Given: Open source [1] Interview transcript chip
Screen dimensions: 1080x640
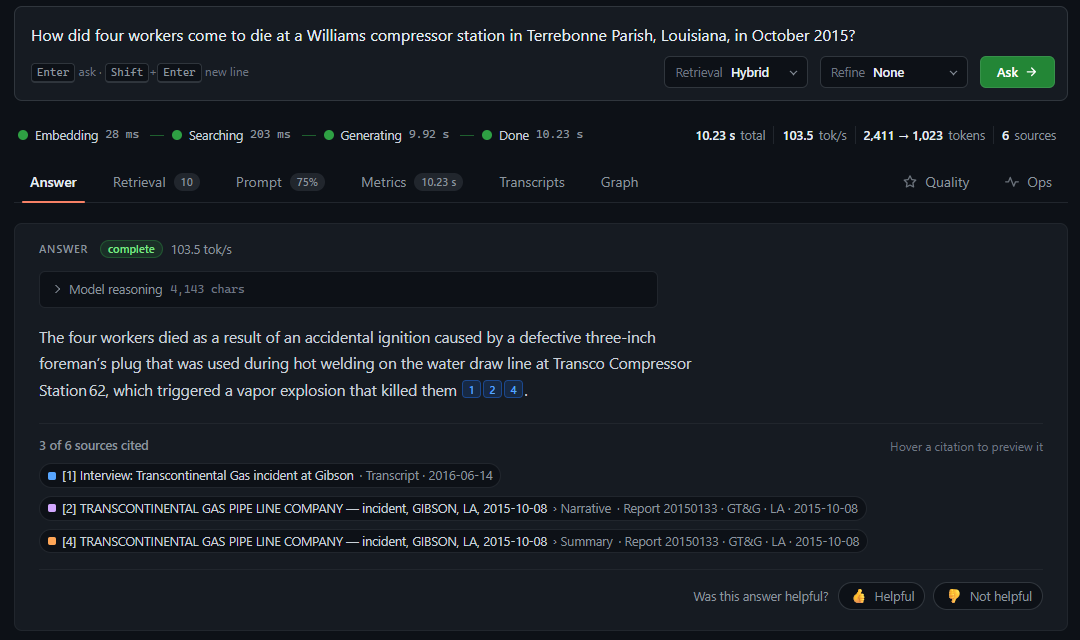Looking at the screenshot, I should point(269,475).
